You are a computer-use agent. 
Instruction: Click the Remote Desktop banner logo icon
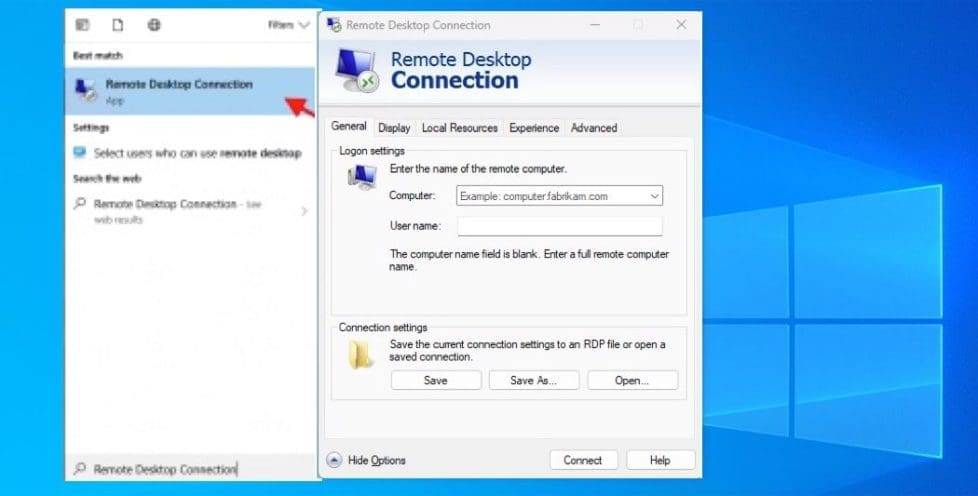(x=357, y=69)
